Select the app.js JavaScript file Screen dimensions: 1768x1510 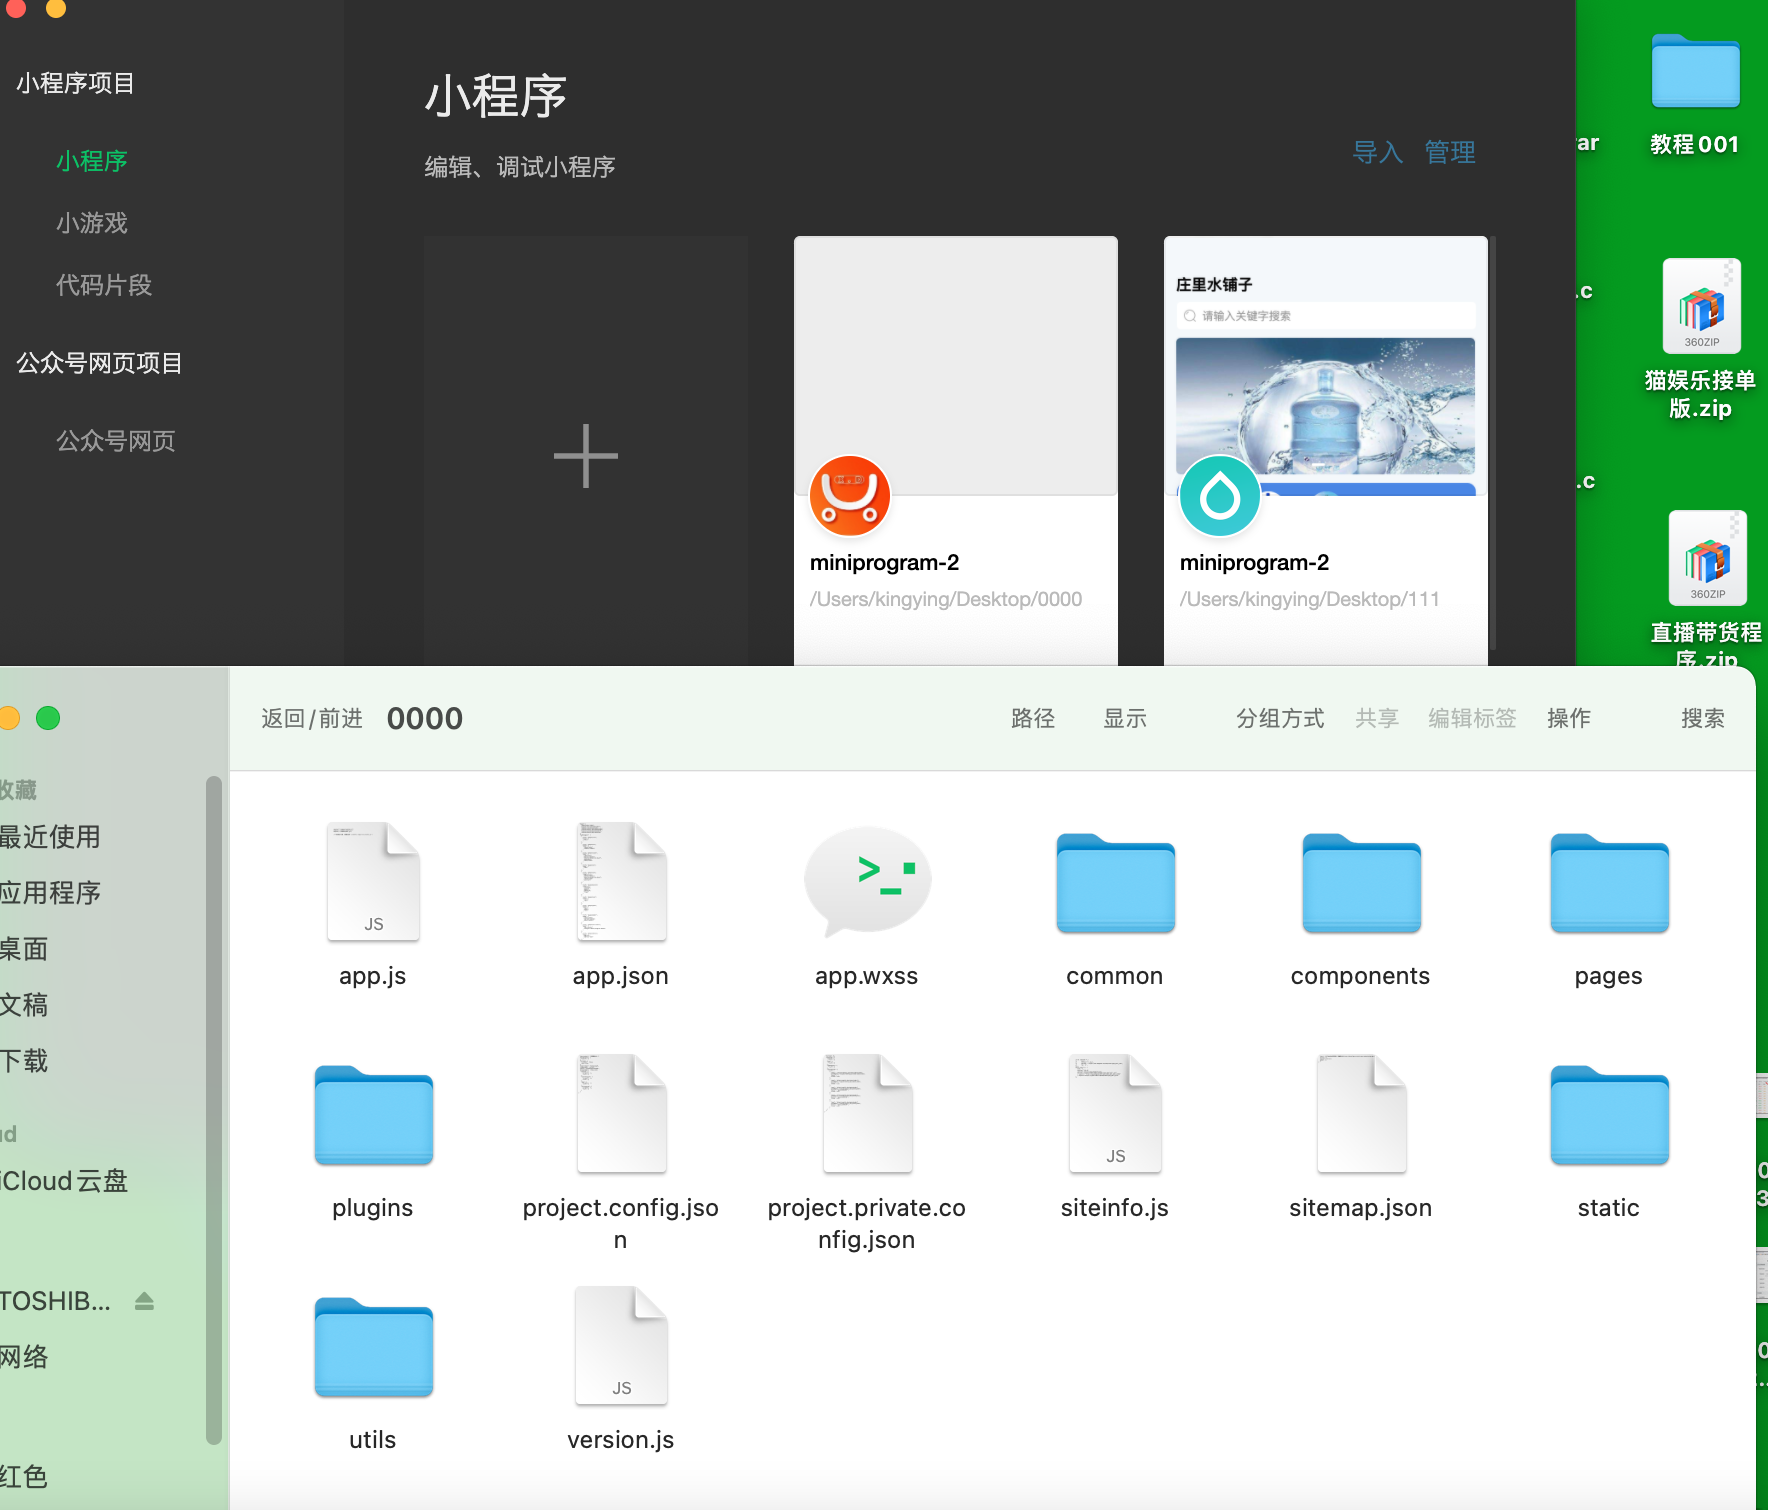pyautogui.click(x=372, y=882)
